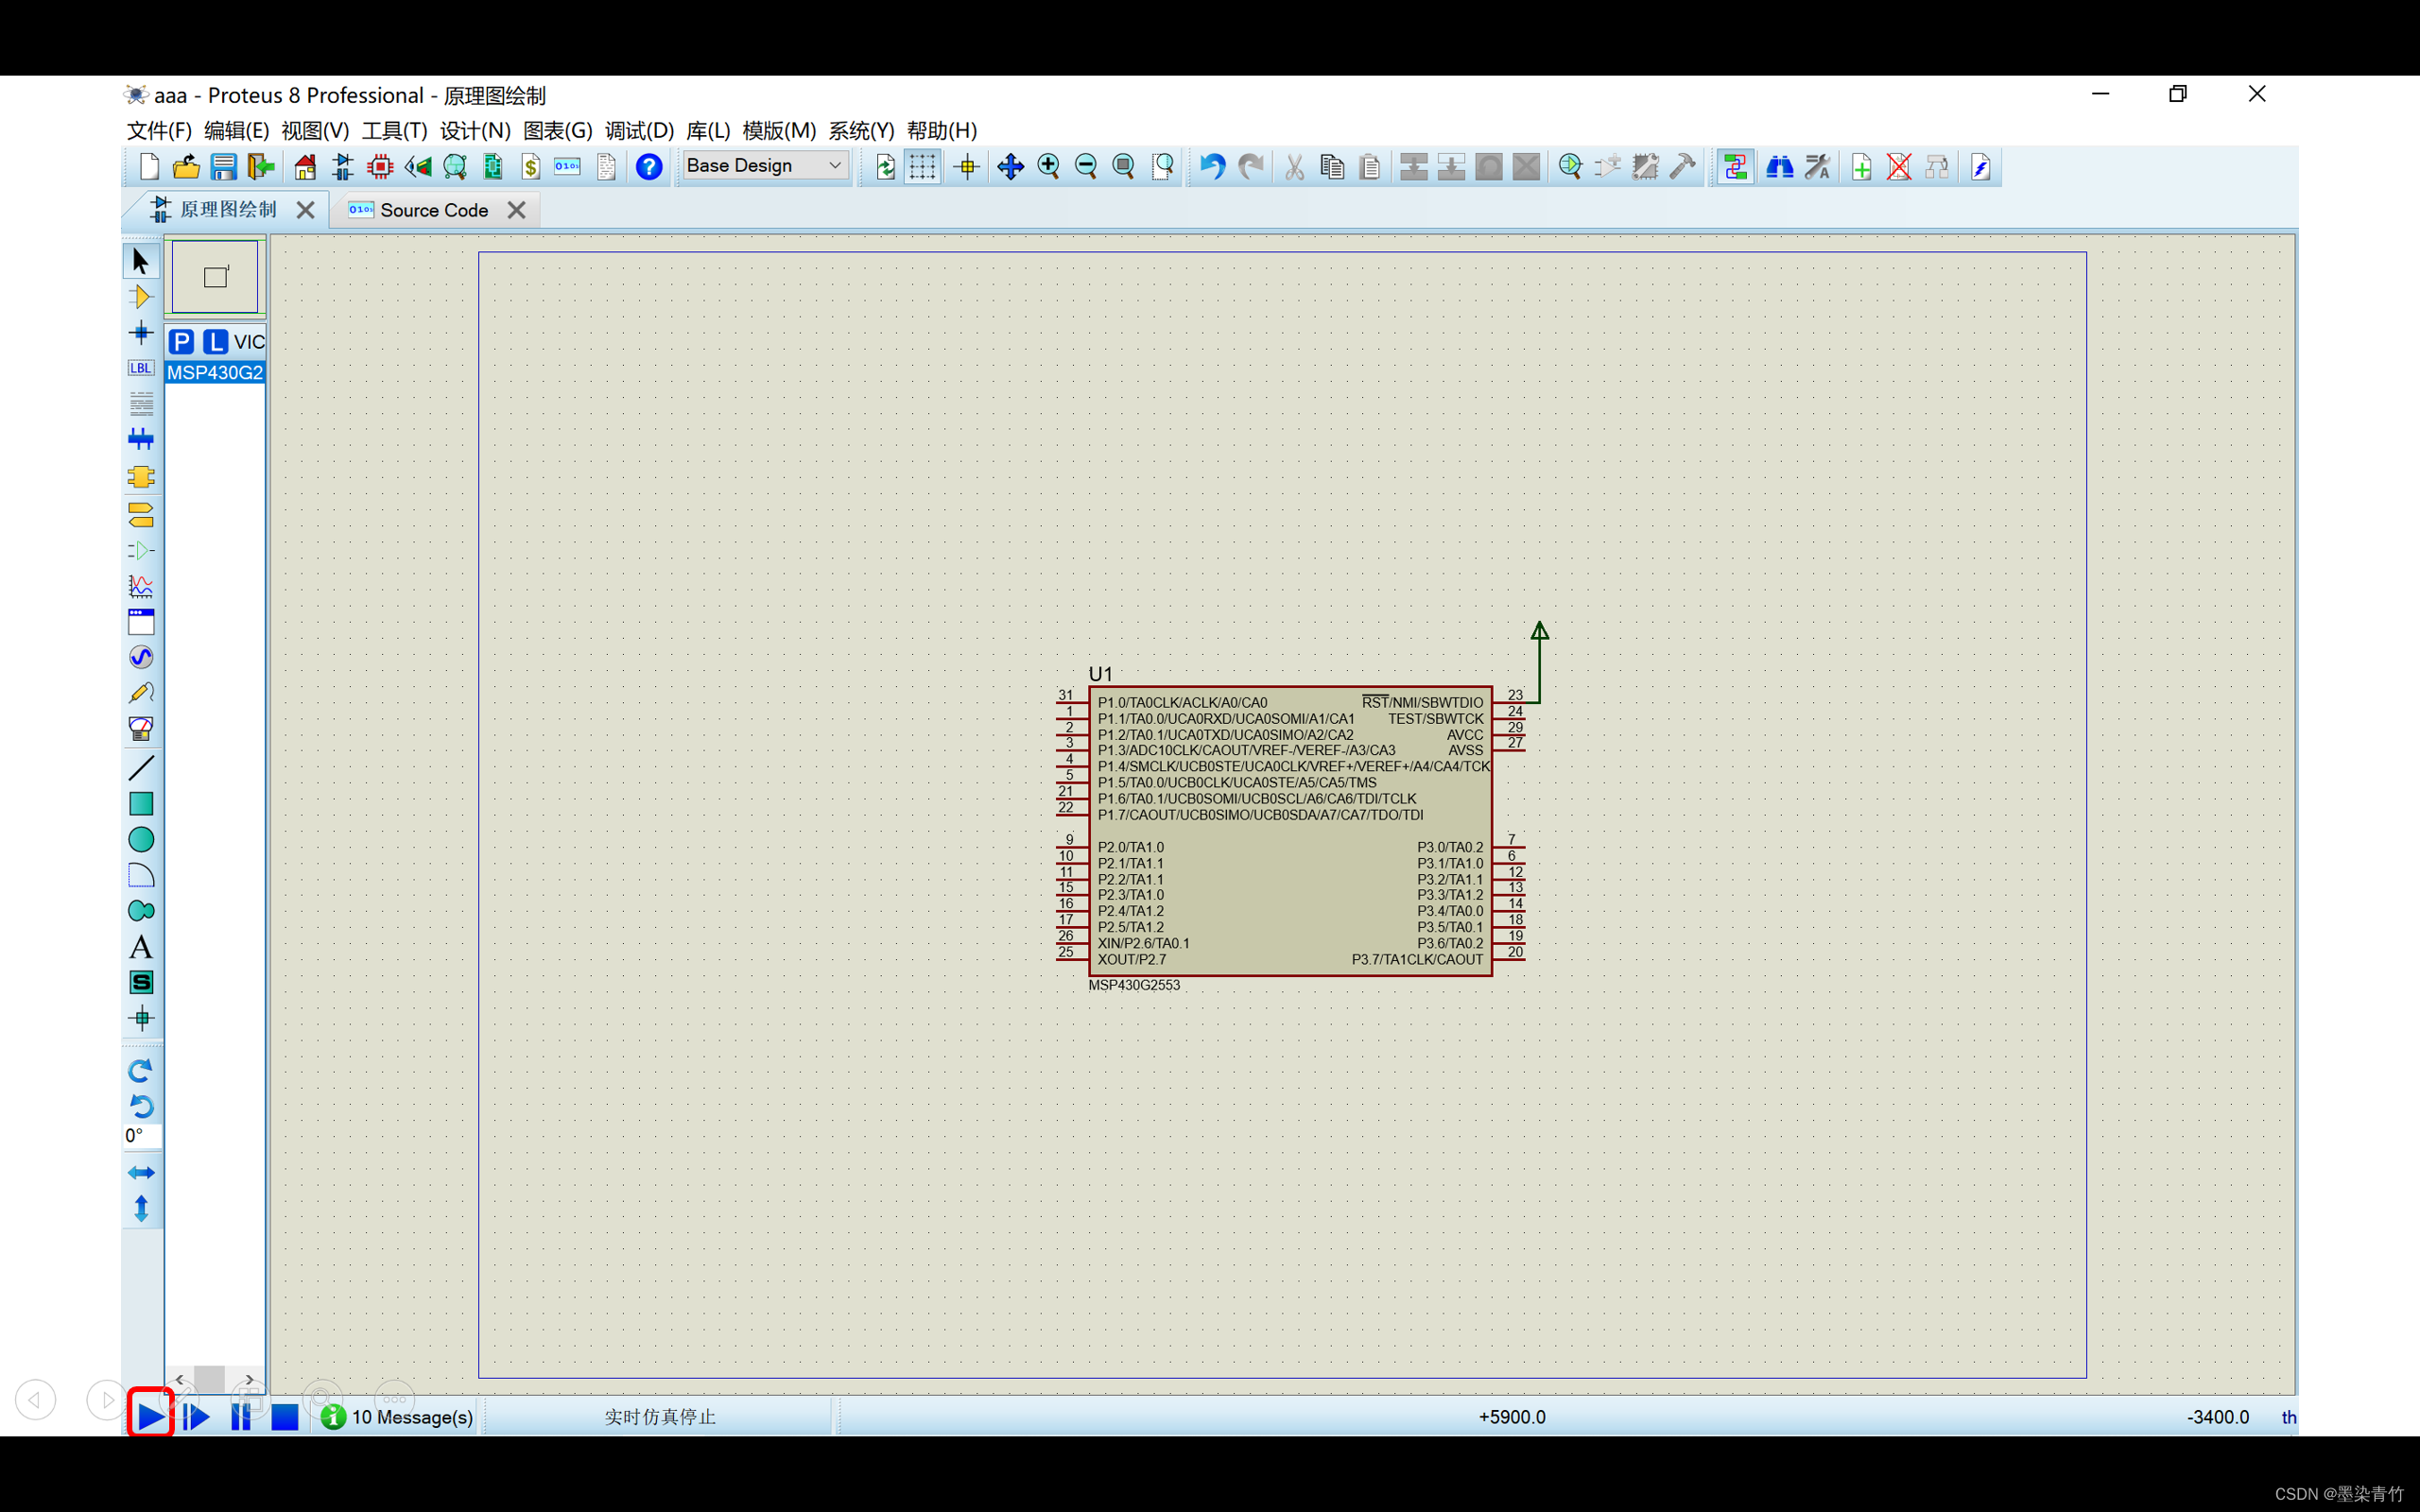
Task: Switch to Terminals mode
Action: pyautogui.click(x=141, y=515)
